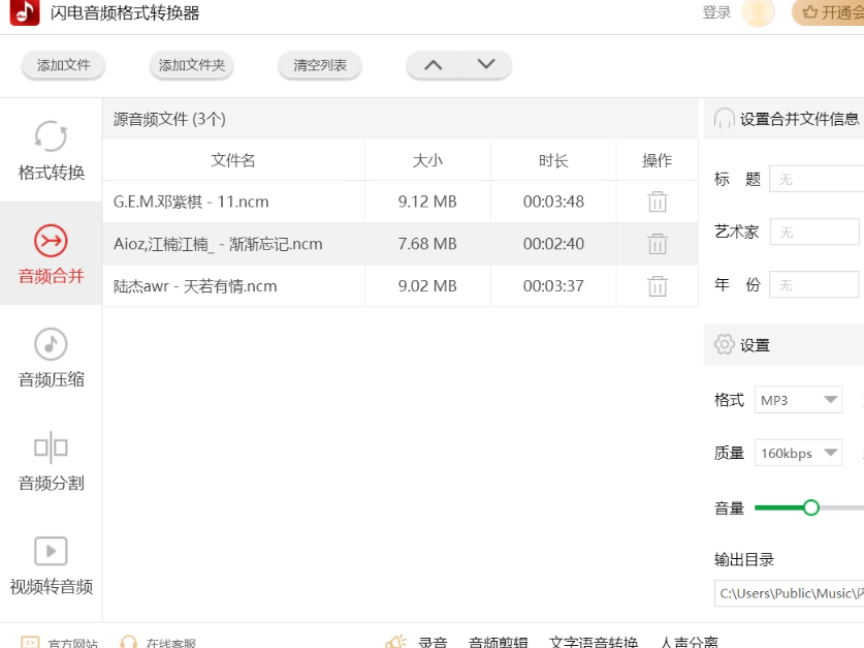This screenshot has height=648, width=864.
Task: Select file row Aioz,江楠江楠_ - 渐渐忘记.ncm
Action: point(401,244)
